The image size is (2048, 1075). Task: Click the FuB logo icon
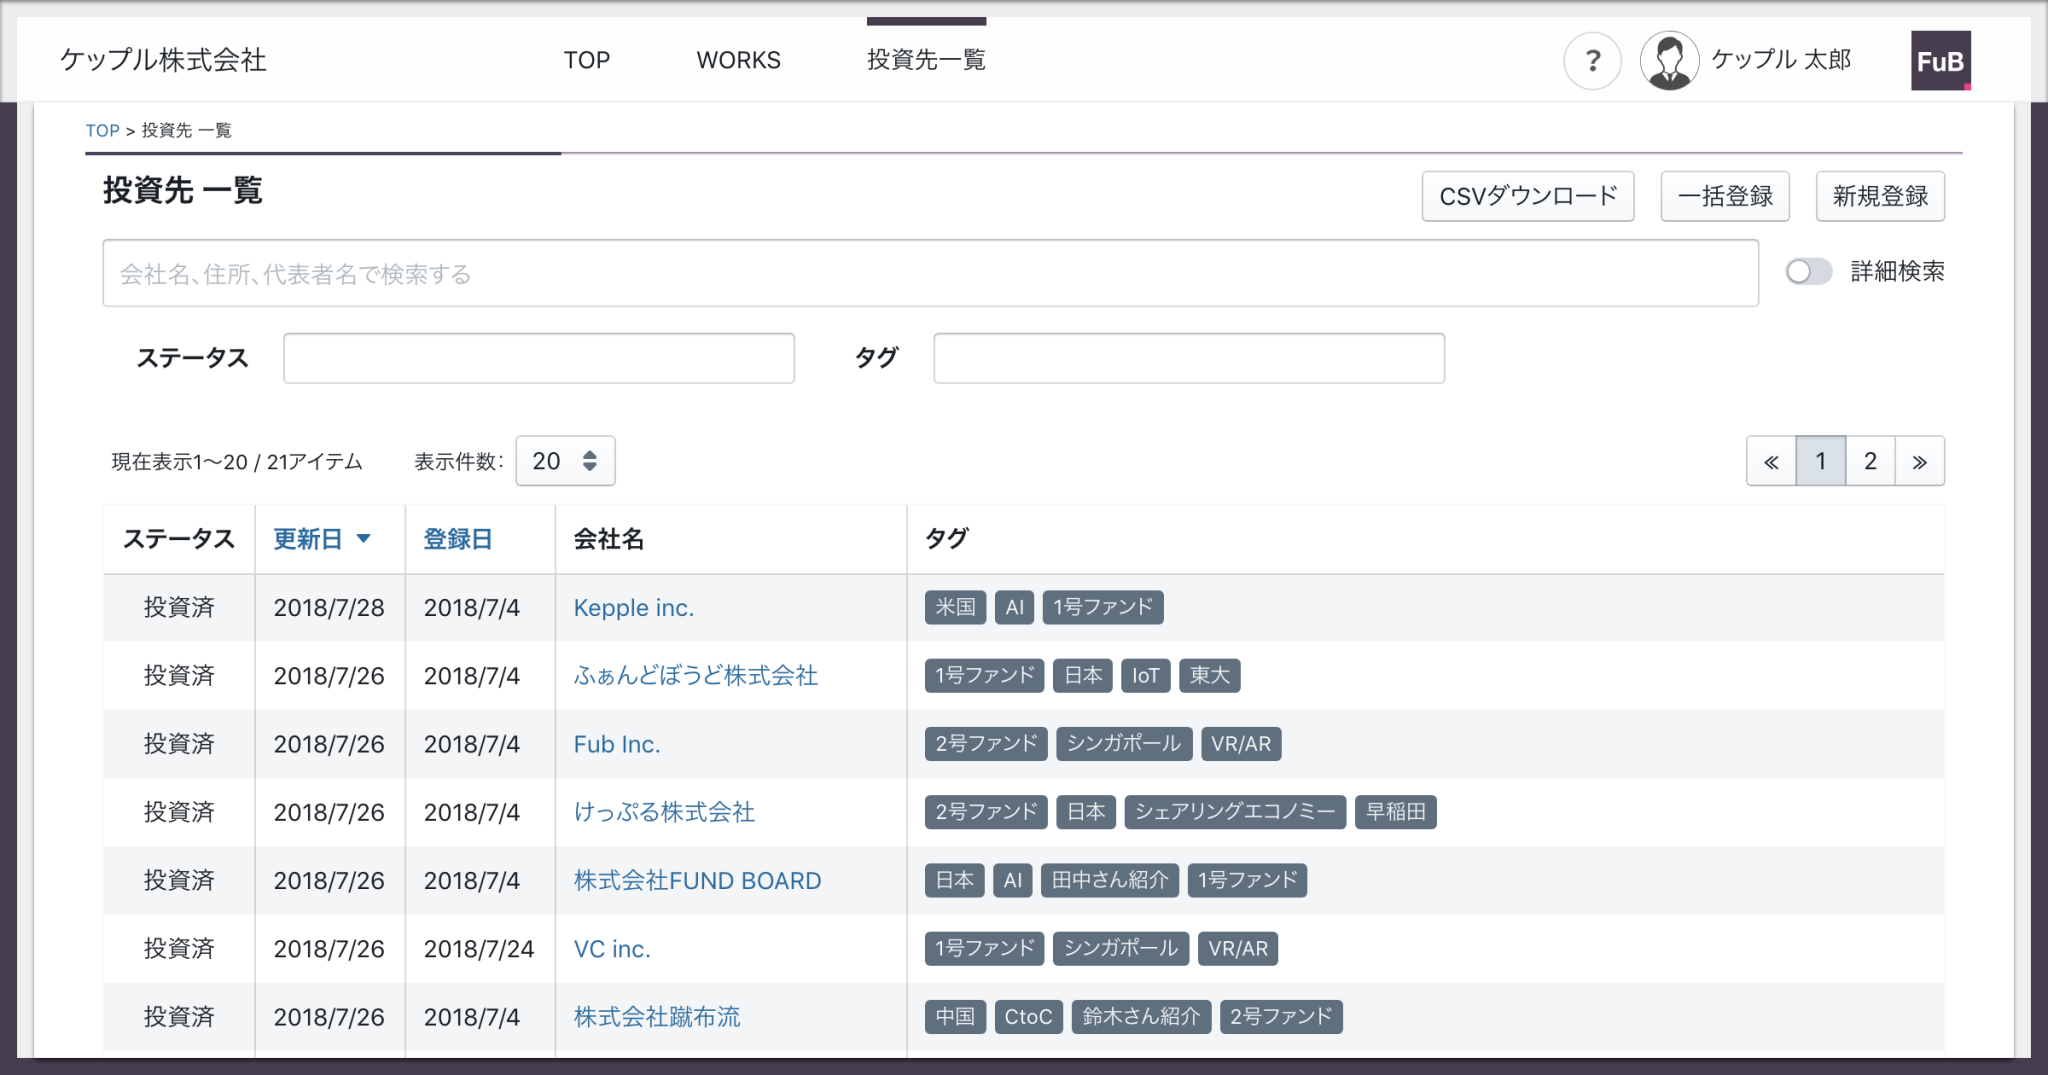[x=1940, y=61]
